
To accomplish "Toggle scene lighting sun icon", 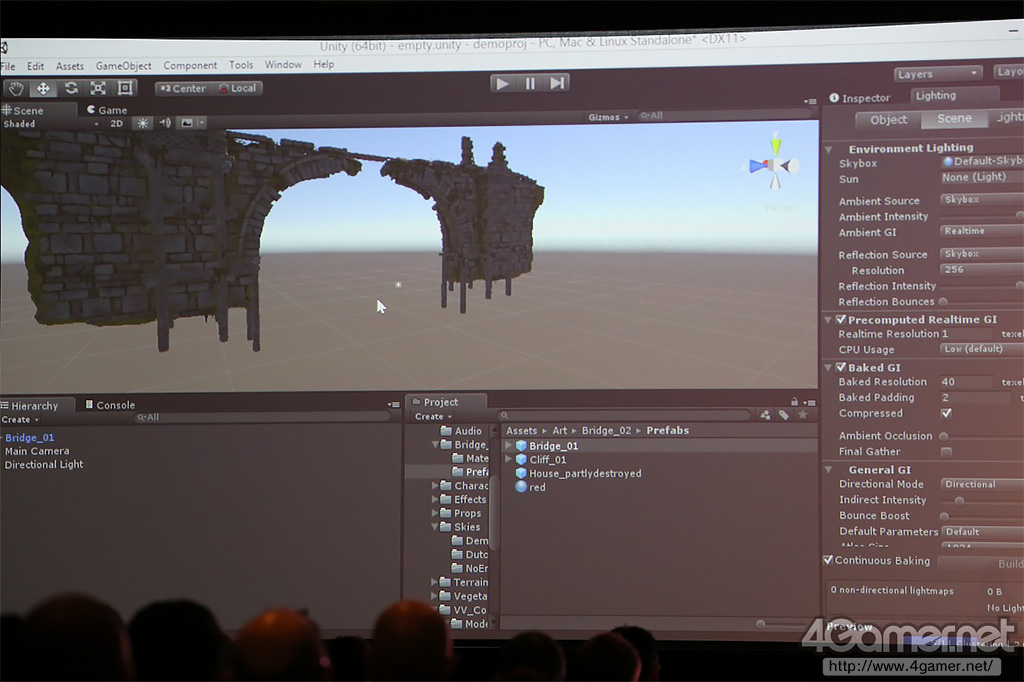I will click(x=143, y=123).
